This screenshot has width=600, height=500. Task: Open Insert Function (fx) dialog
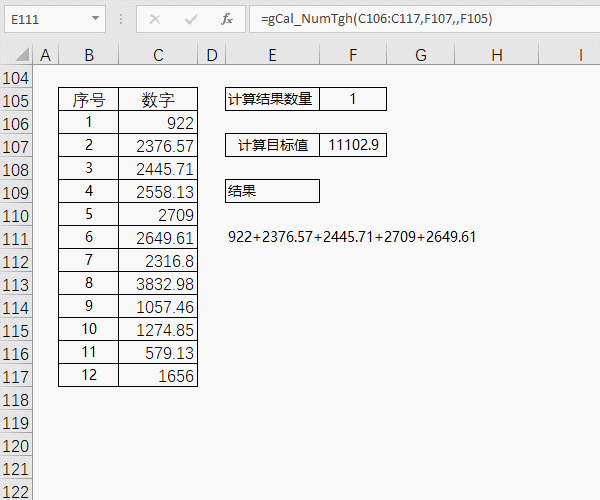[227, 19]
